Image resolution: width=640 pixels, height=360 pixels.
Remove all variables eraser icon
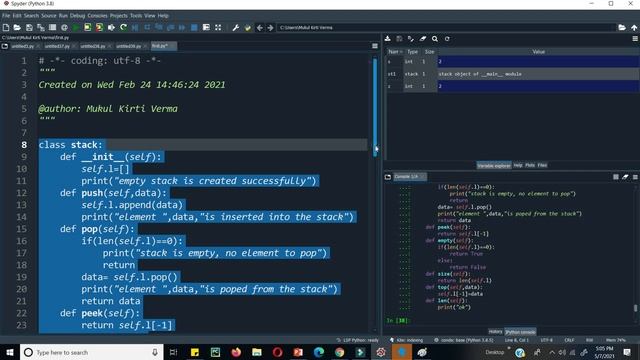coord(423,39)
